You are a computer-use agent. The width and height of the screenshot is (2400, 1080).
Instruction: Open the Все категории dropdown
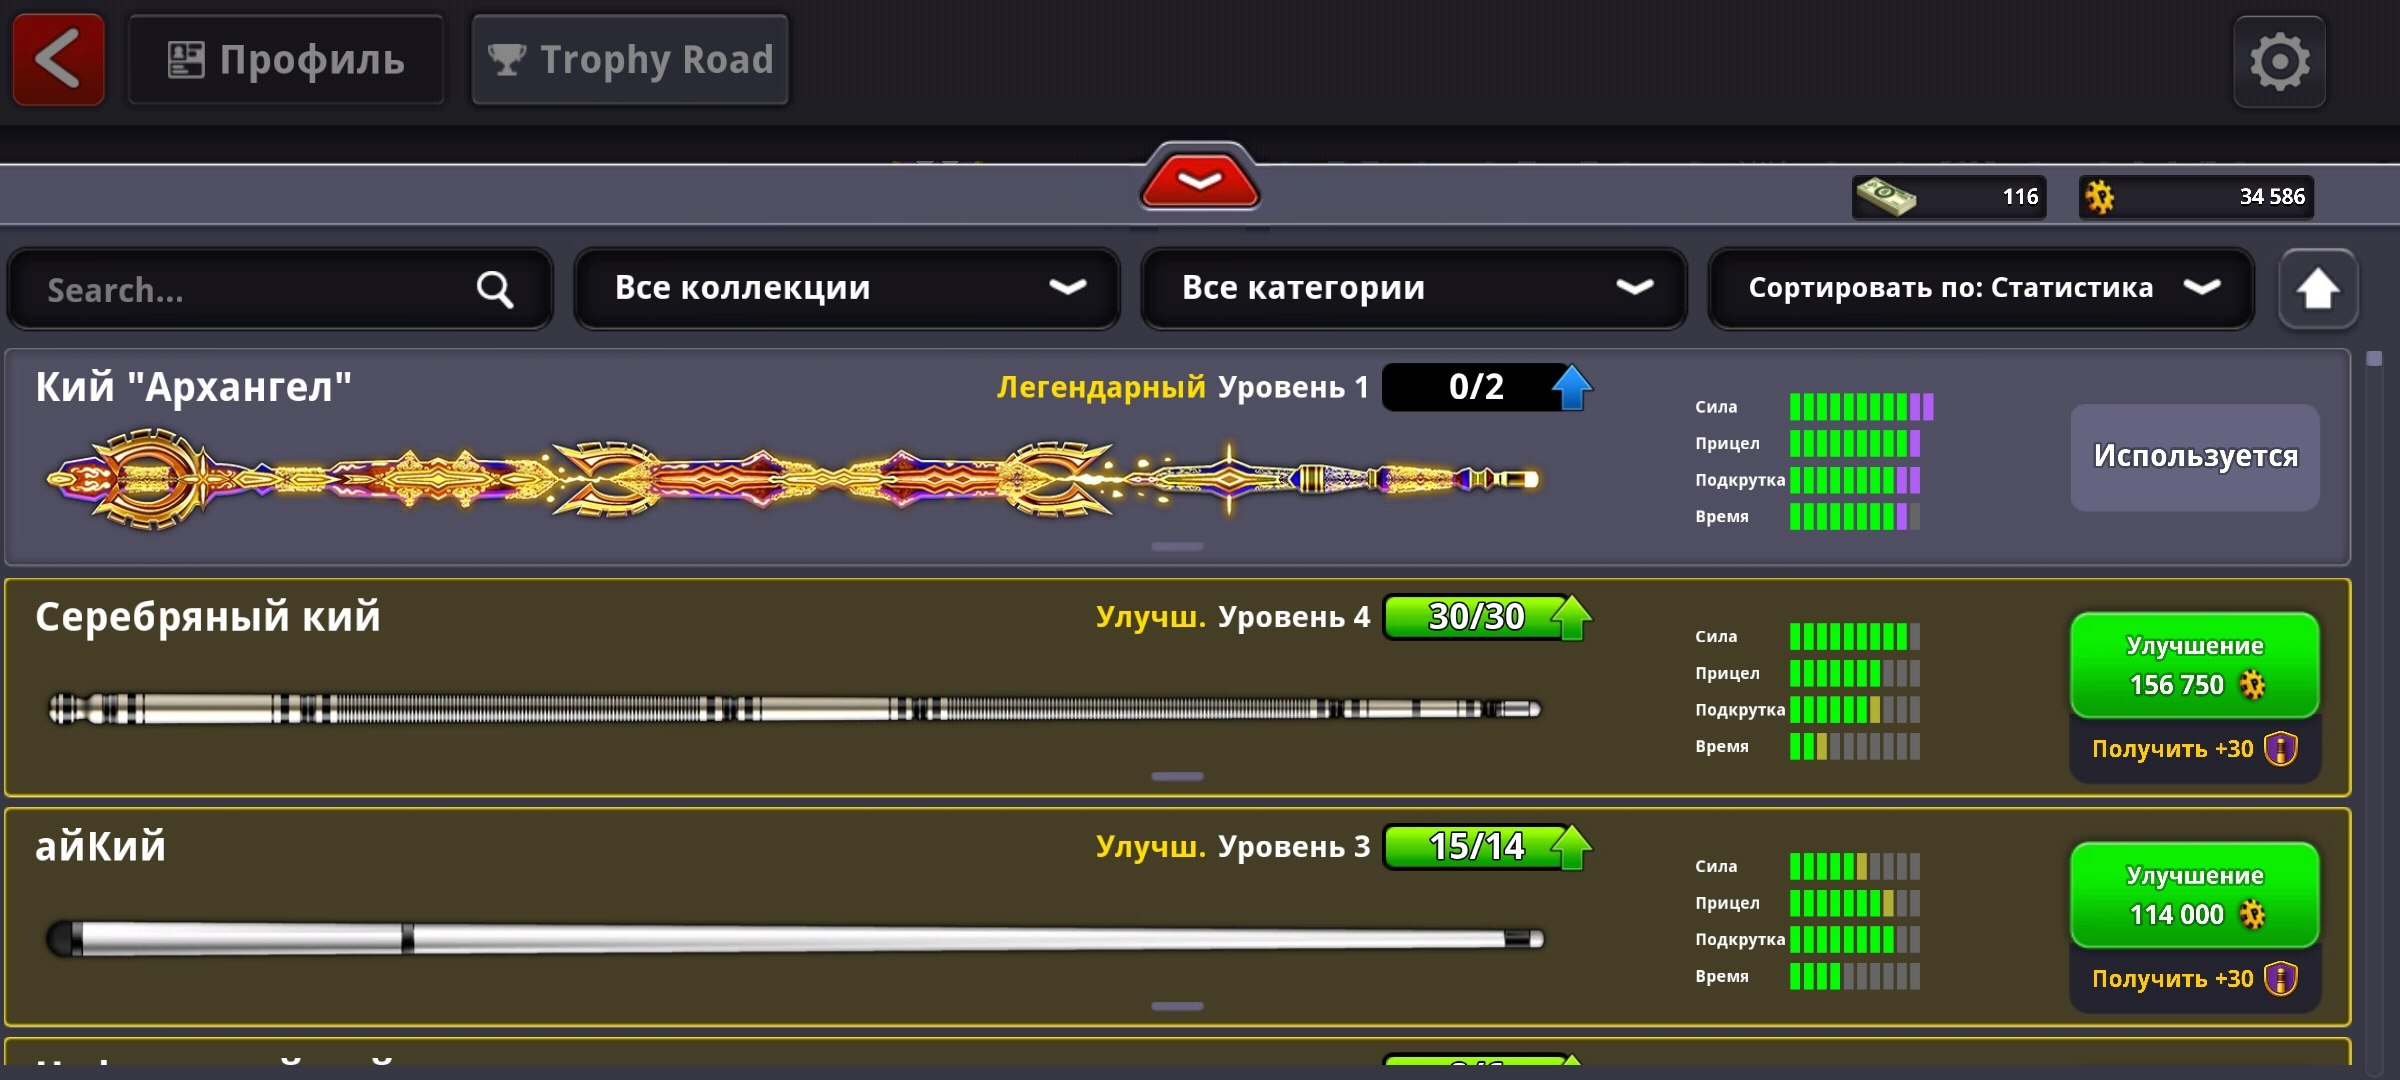pos(1413,288)
